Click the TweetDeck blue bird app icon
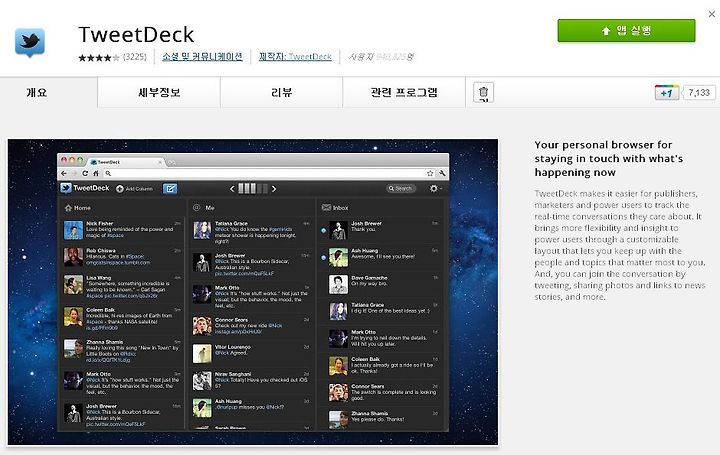The image size is (720, 455). [x=30, y=42]
